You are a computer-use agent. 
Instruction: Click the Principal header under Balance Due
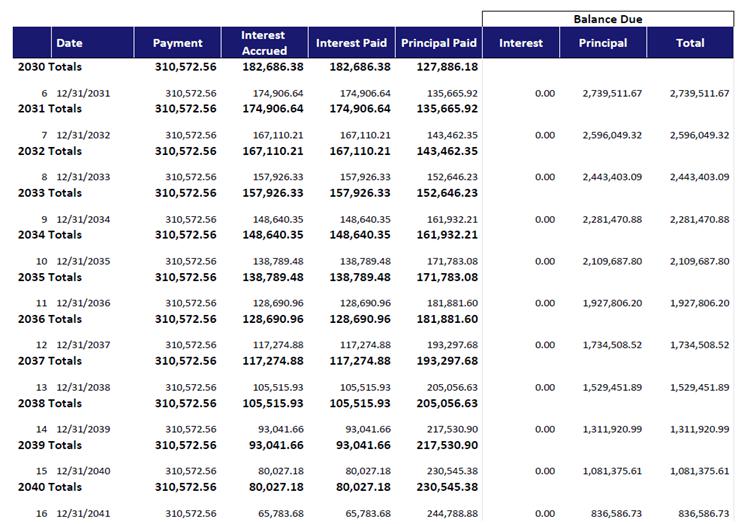pos(603,43)
